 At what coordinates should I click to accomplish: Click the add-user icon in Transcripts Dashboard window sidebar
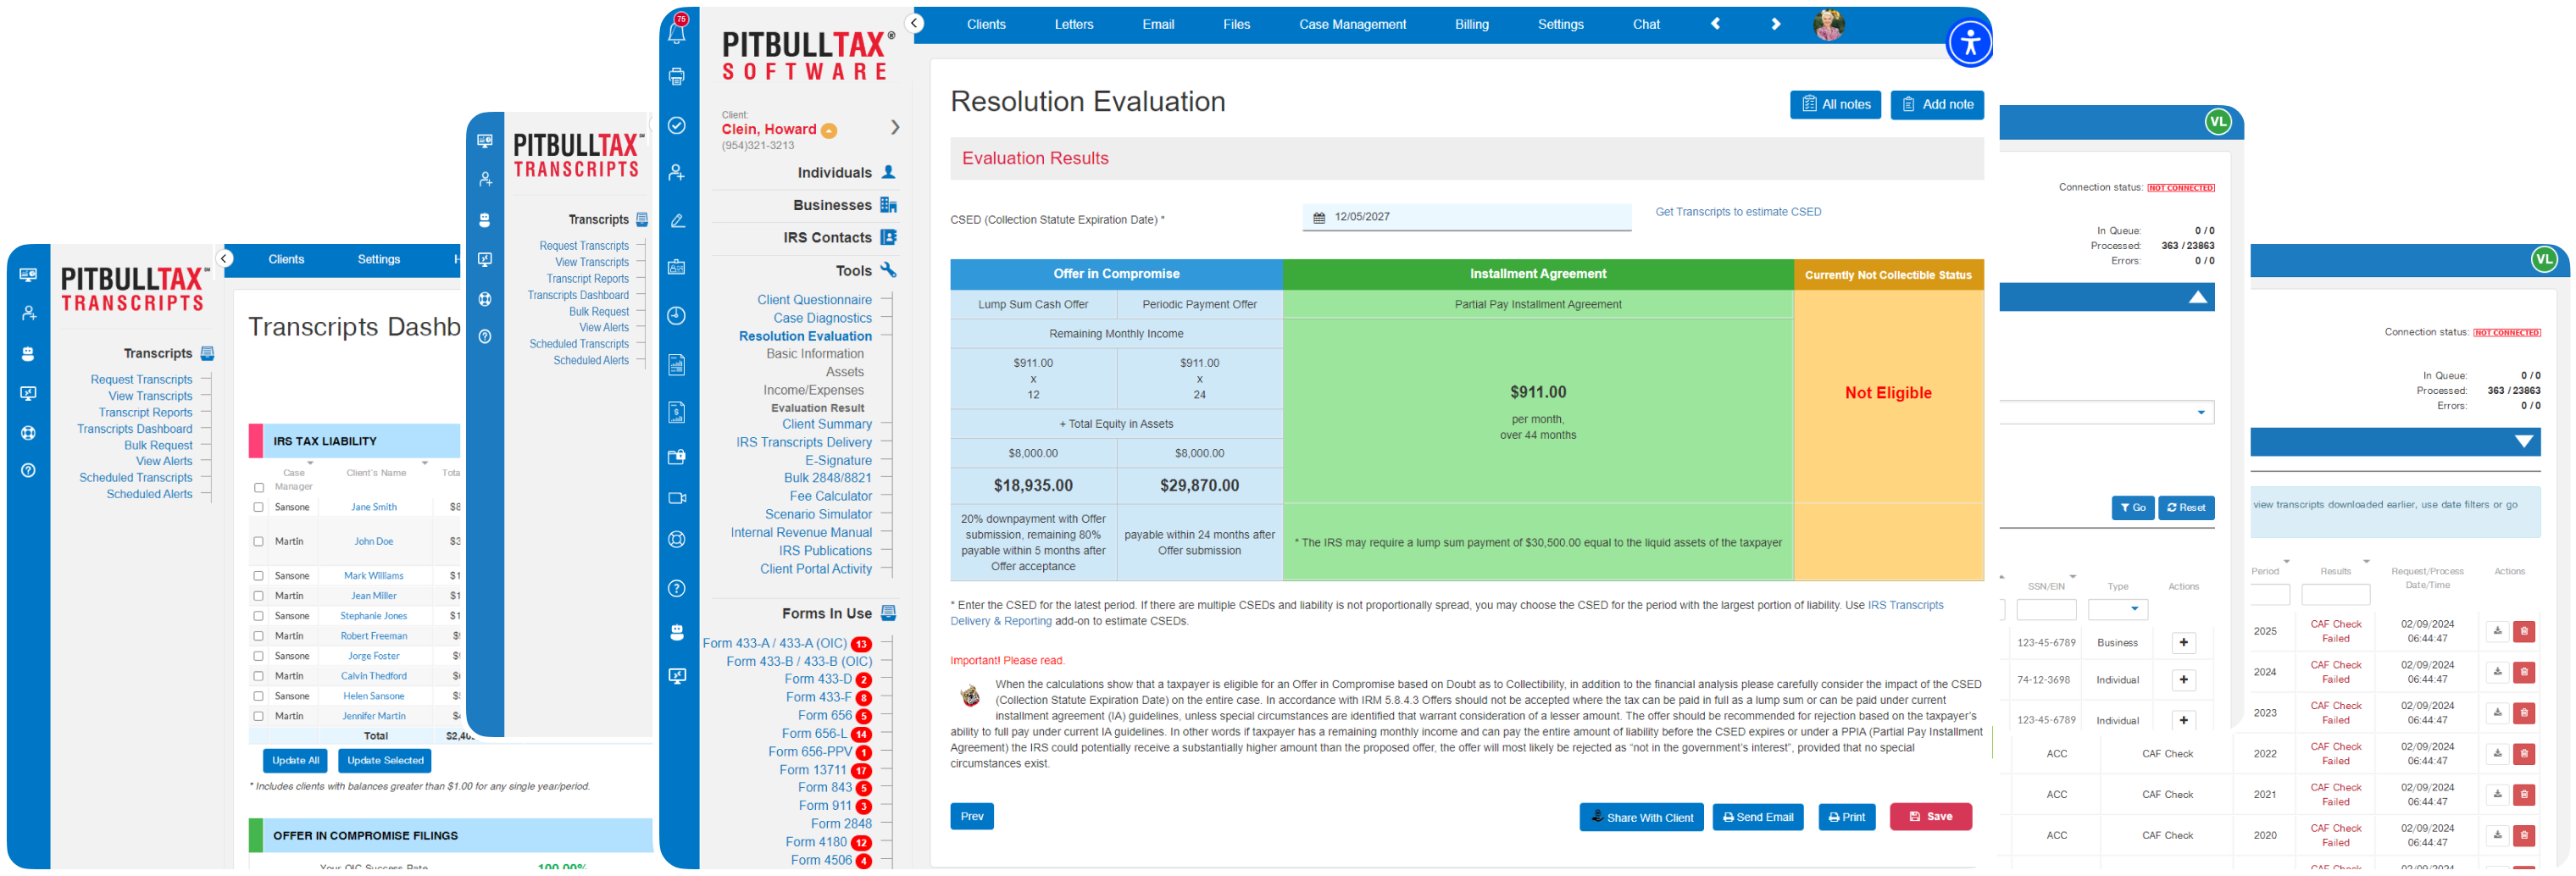[x=28, y=314]
